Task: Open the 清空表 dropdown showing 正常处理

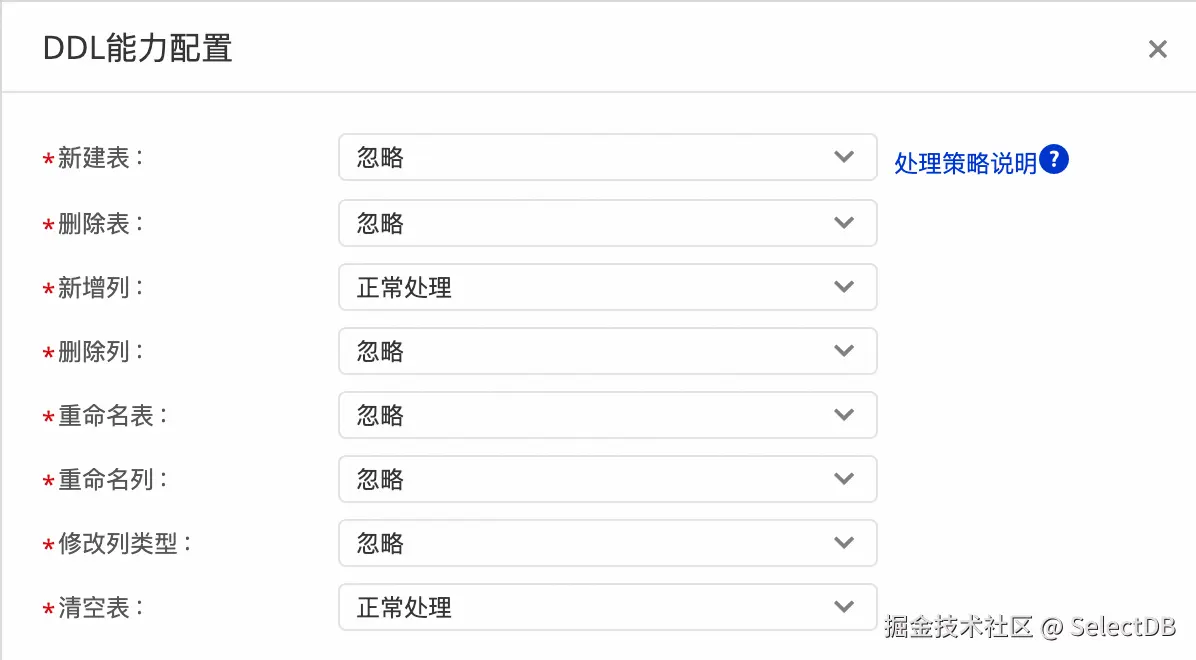Action: [x=608, y=607]
